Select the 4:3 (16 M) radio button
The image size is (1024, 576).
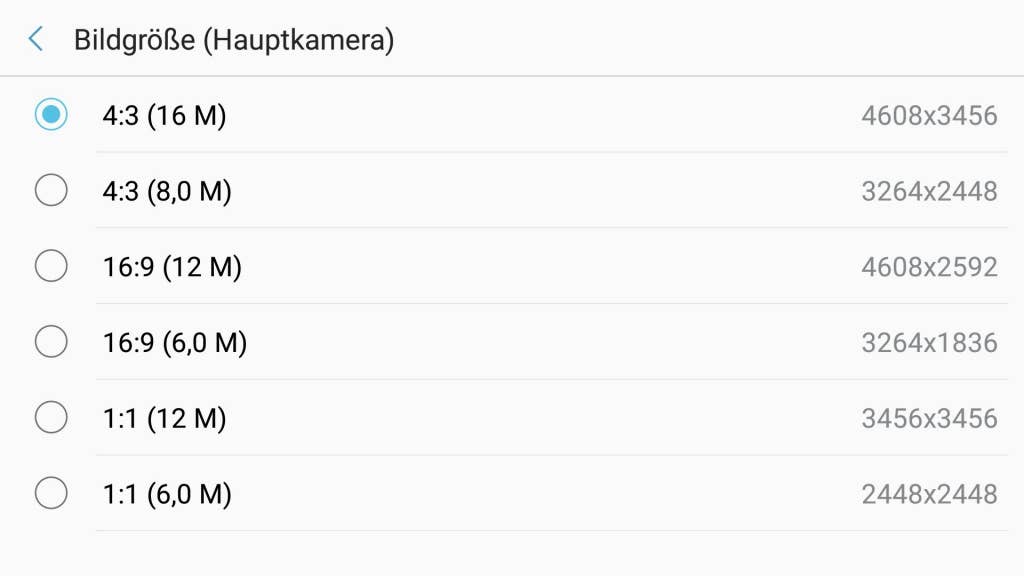coord(51,115)
